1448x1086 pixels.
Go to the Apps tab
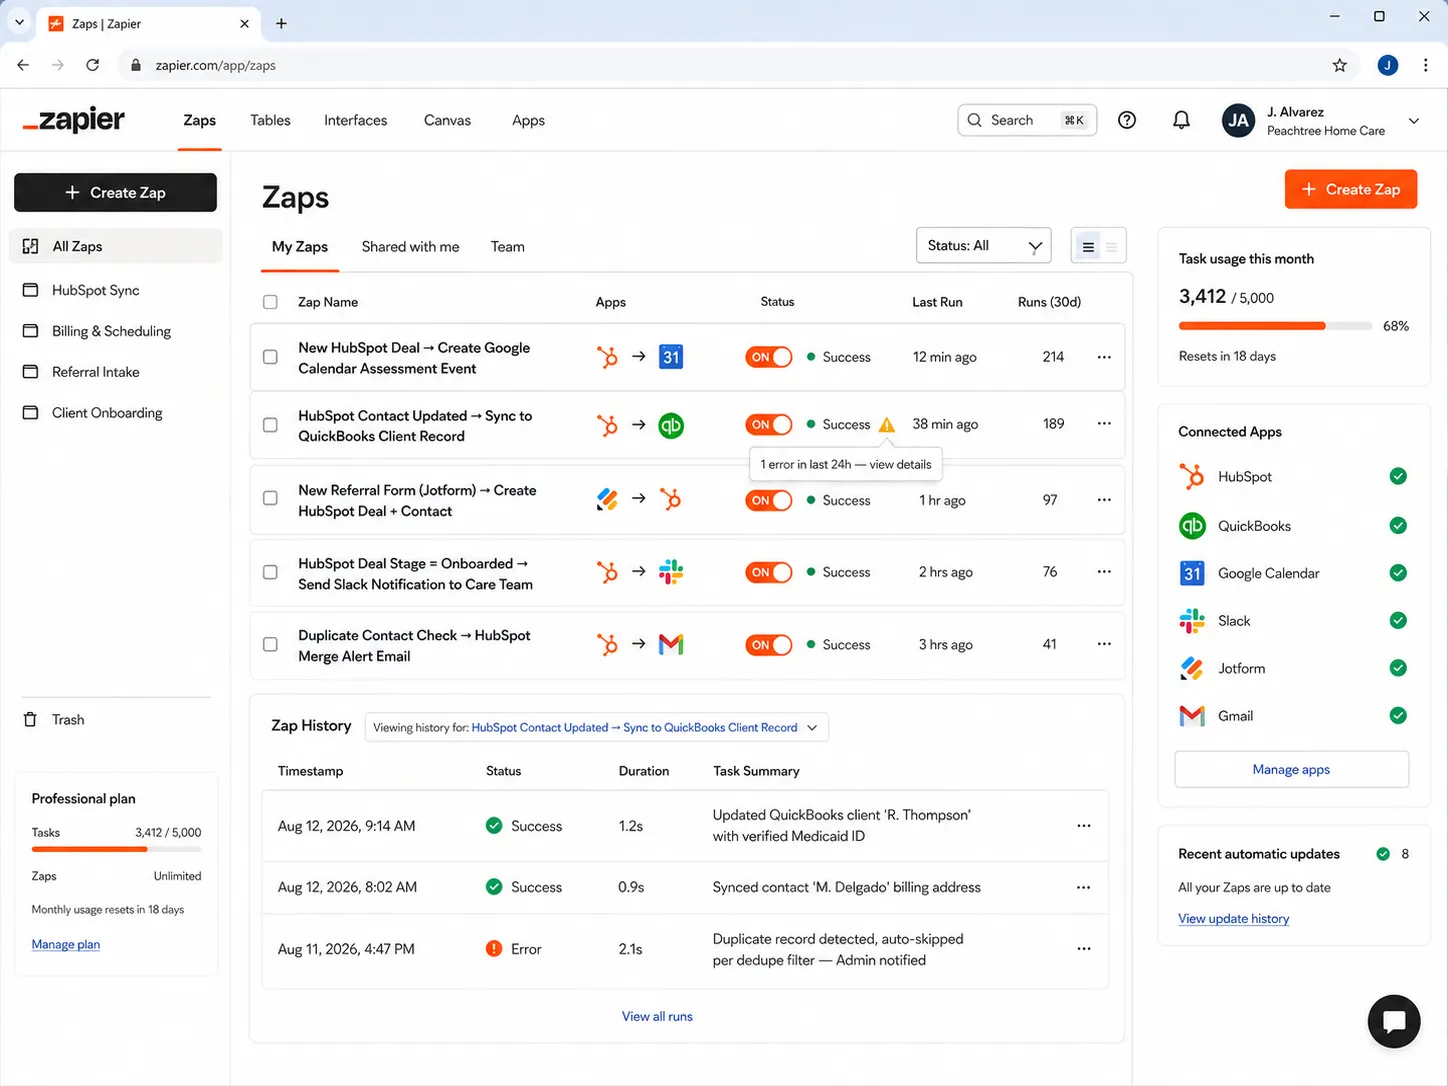528,120
